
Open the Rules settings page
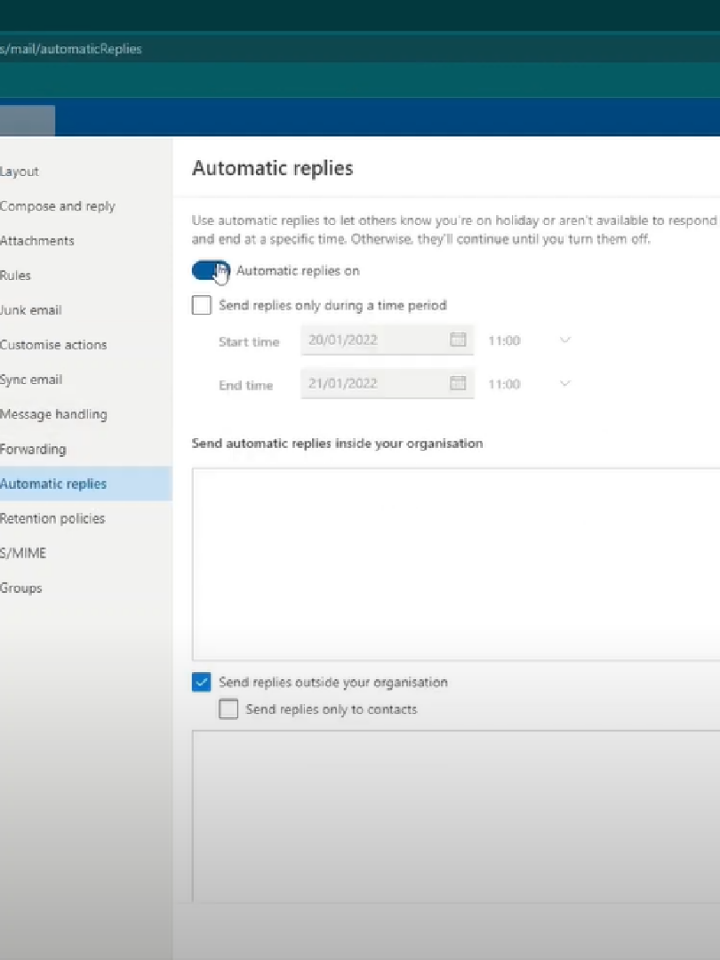15,276
